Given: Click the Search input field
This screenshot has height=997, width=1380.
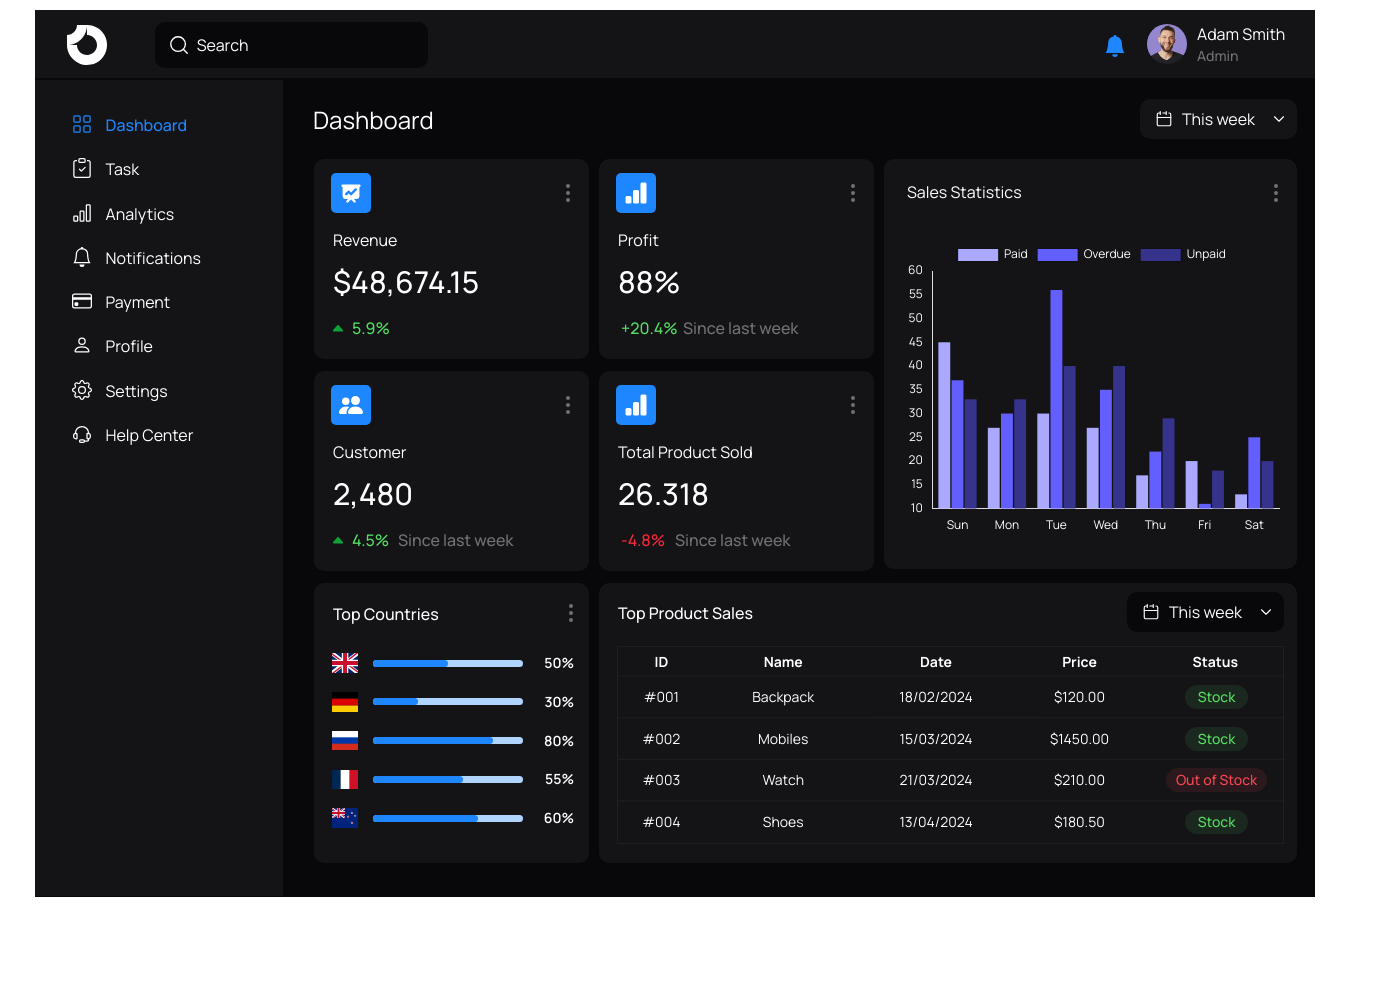Looking at the screenshot, I should point(291,46).
